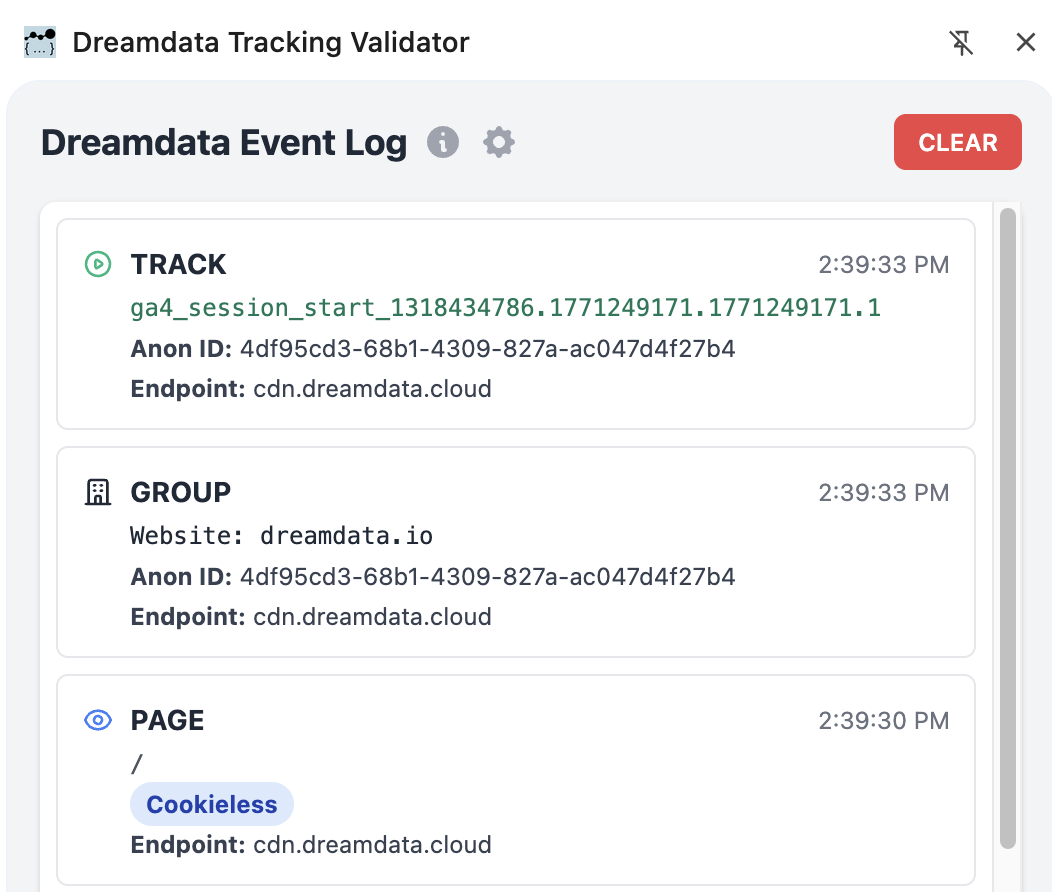This screenshot has width=1052, height=892.
Task: Expand the GROUP event entry label
Action: tap(181, 492)
